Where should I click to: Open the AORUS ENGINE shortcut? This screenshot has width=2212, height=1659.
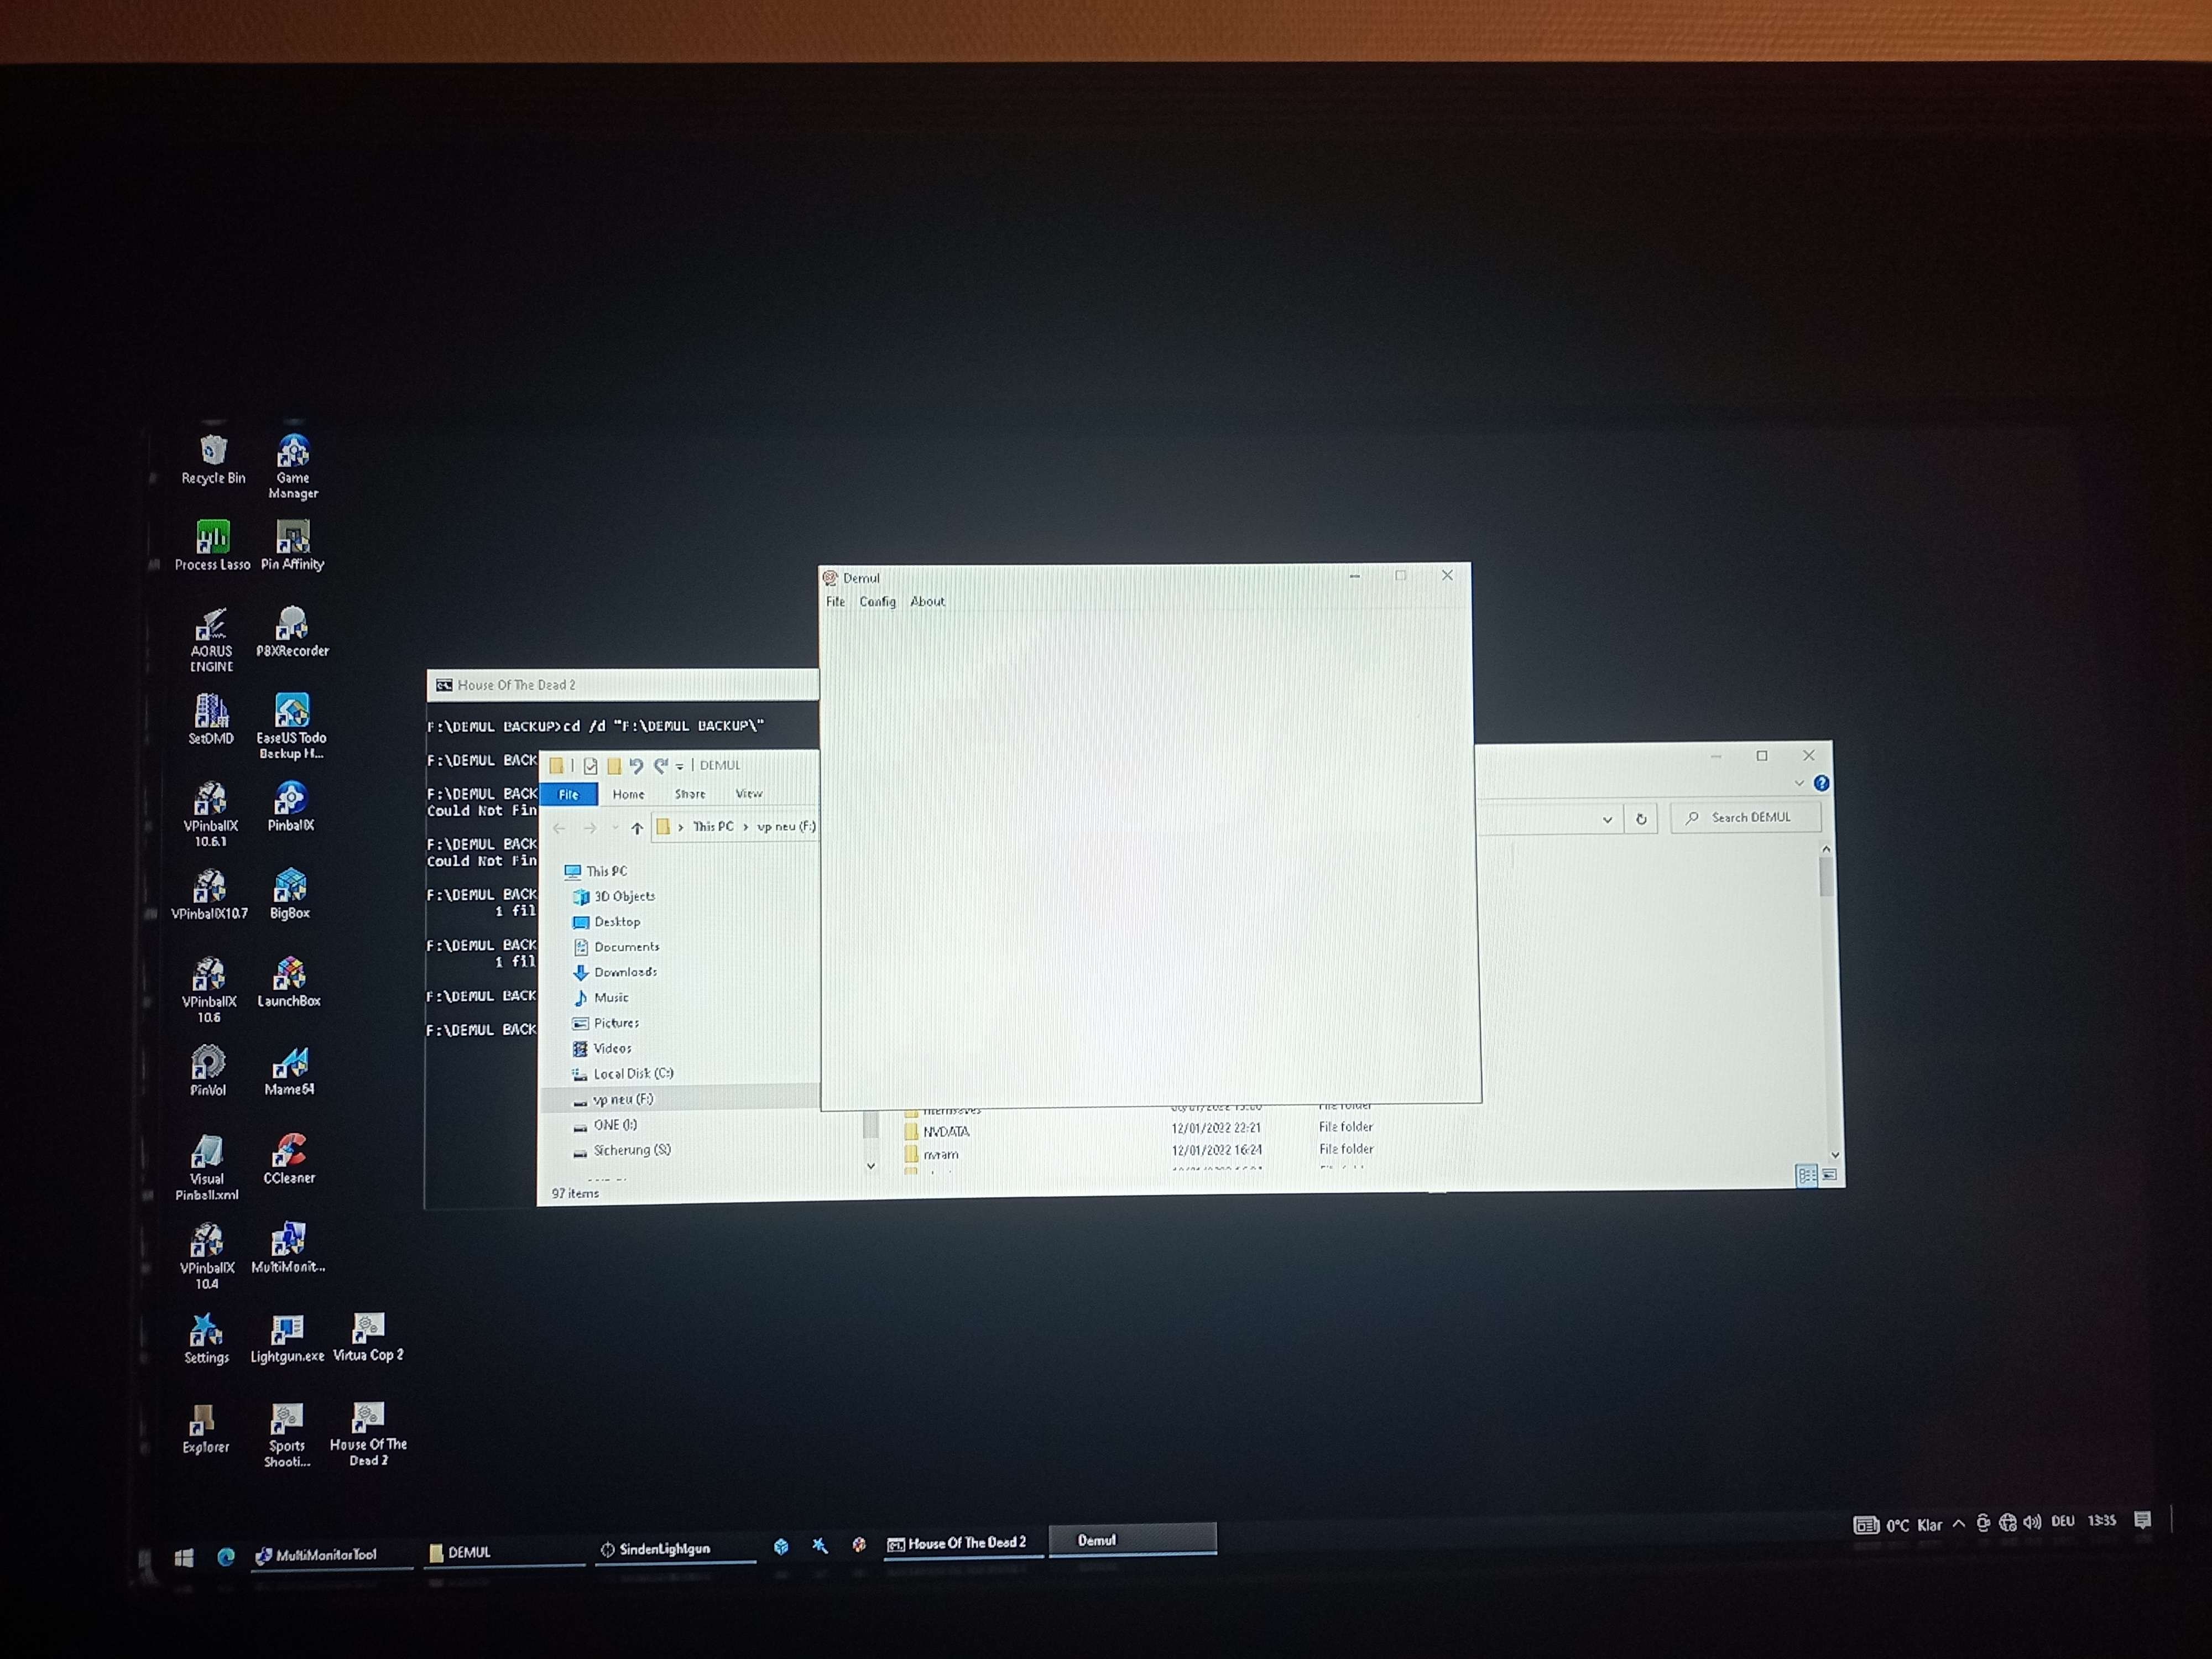(x=211, y=640)
